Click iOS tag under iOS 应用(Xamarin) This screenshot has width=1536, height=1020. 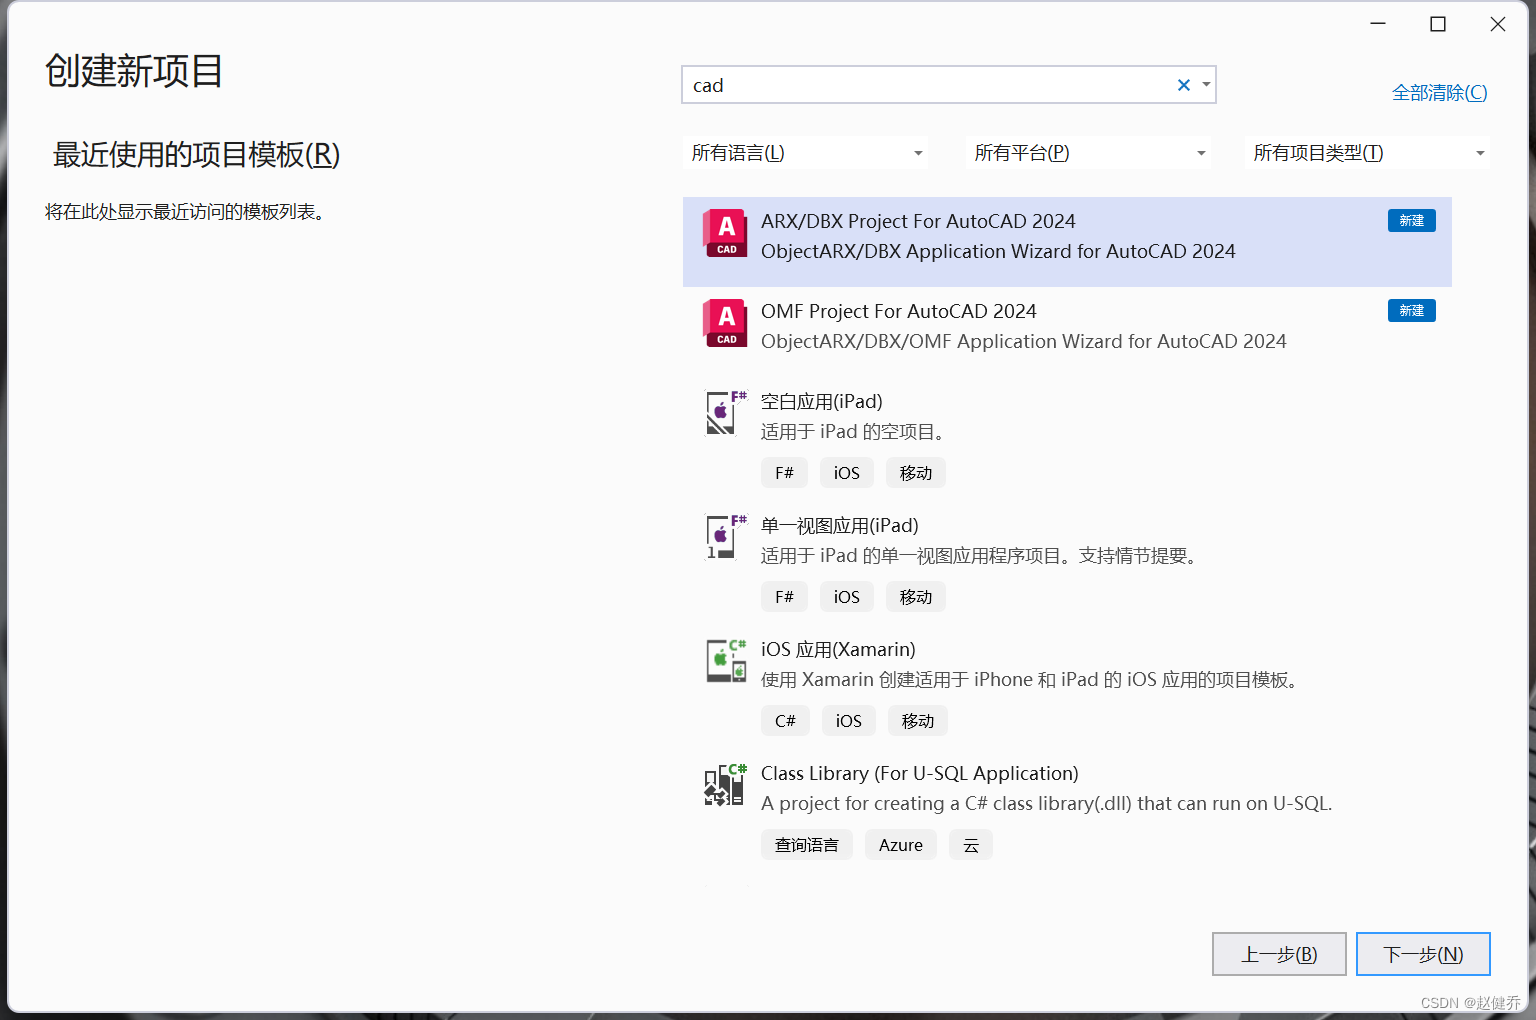(849, 721)
